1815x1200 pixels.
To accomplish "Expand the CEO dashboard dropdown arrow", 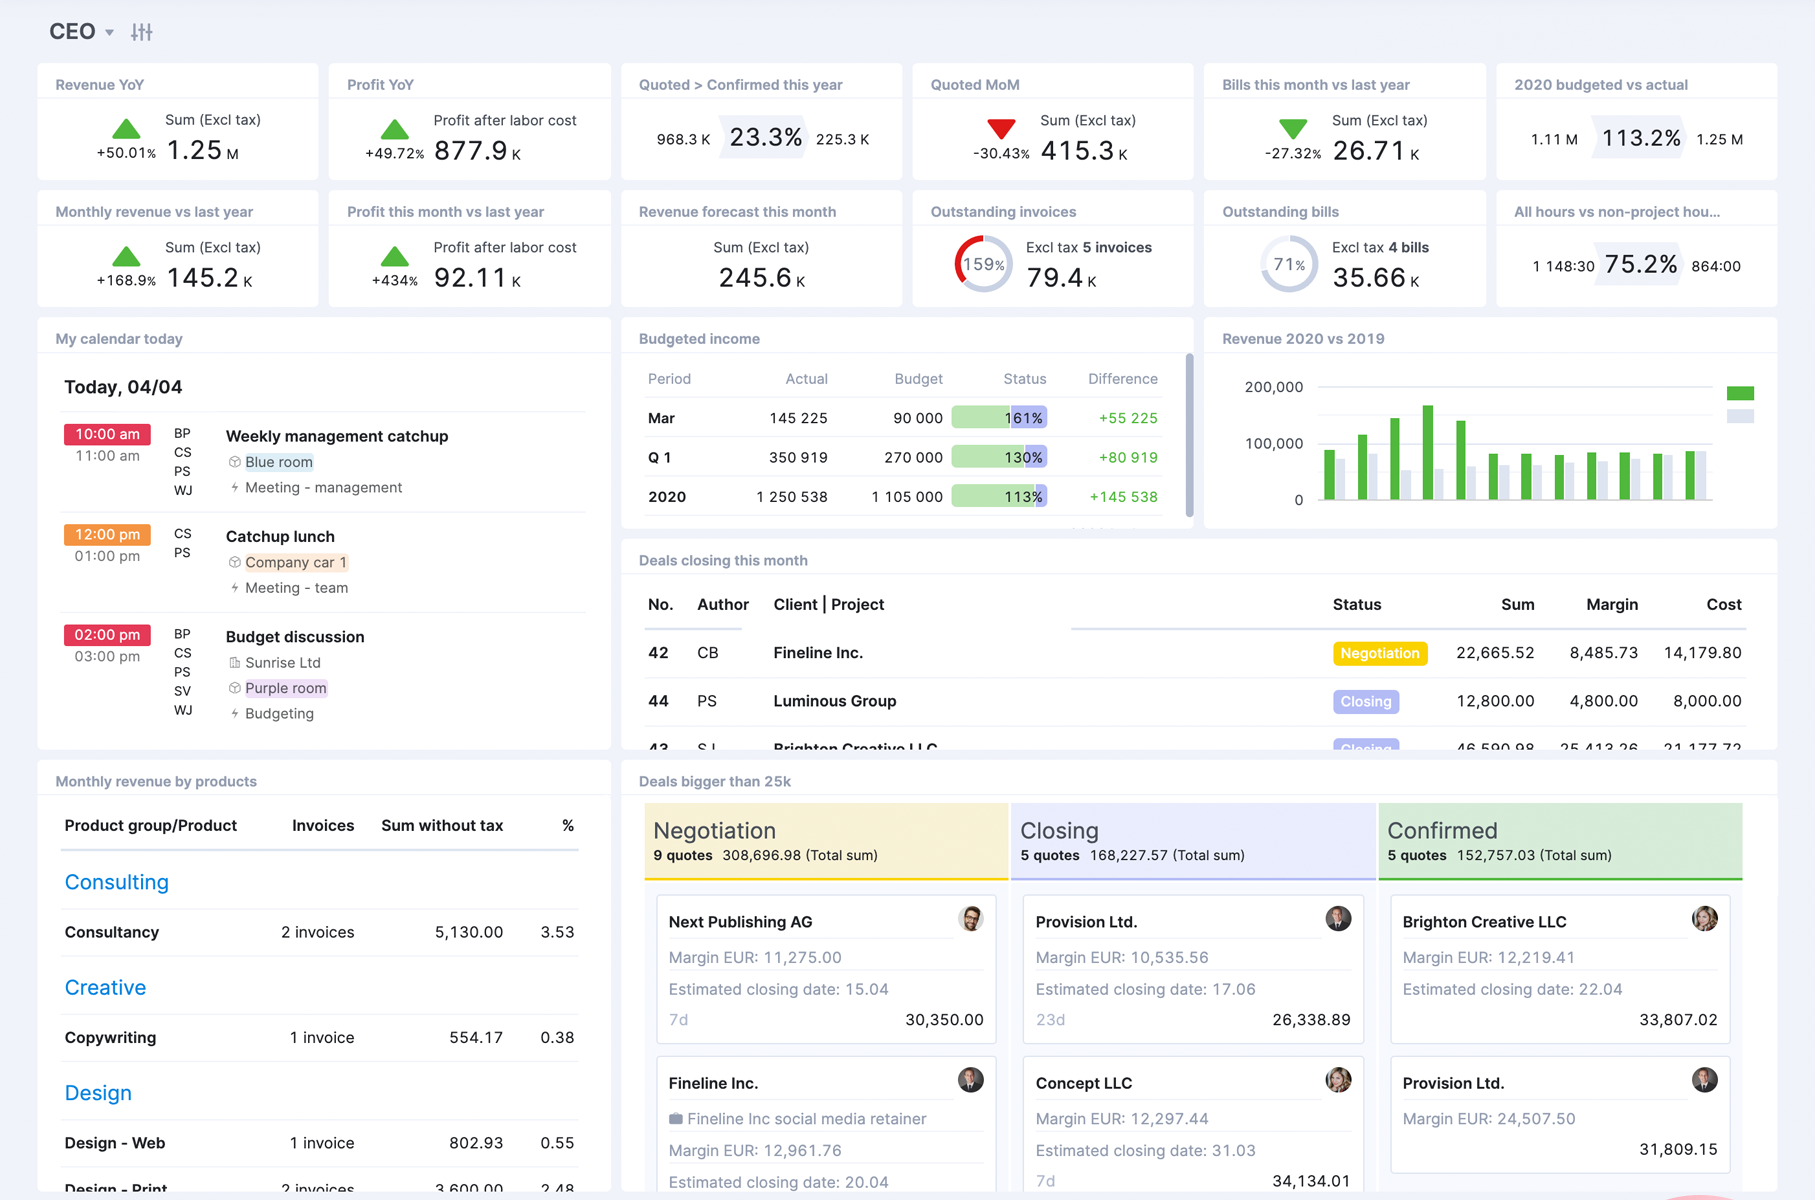I will 109,33.
